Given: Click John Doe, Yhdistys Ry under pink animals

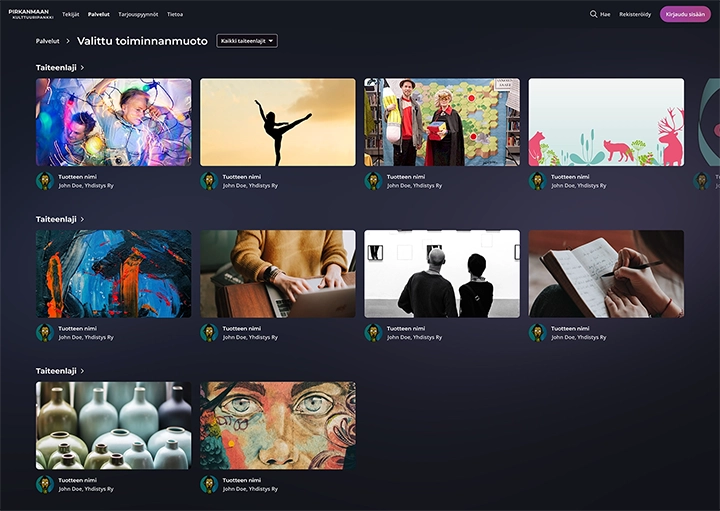Looking at the screenshot, I should click(579, 186).
